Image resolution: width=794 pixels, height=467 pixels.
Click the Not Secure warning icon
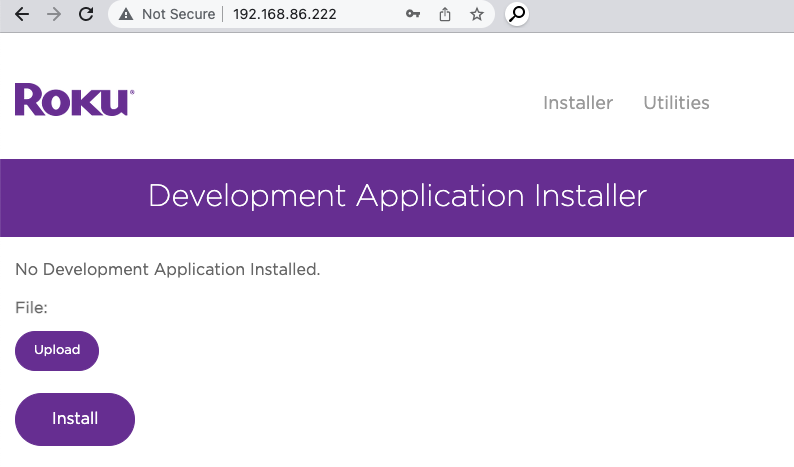[126, 15]
